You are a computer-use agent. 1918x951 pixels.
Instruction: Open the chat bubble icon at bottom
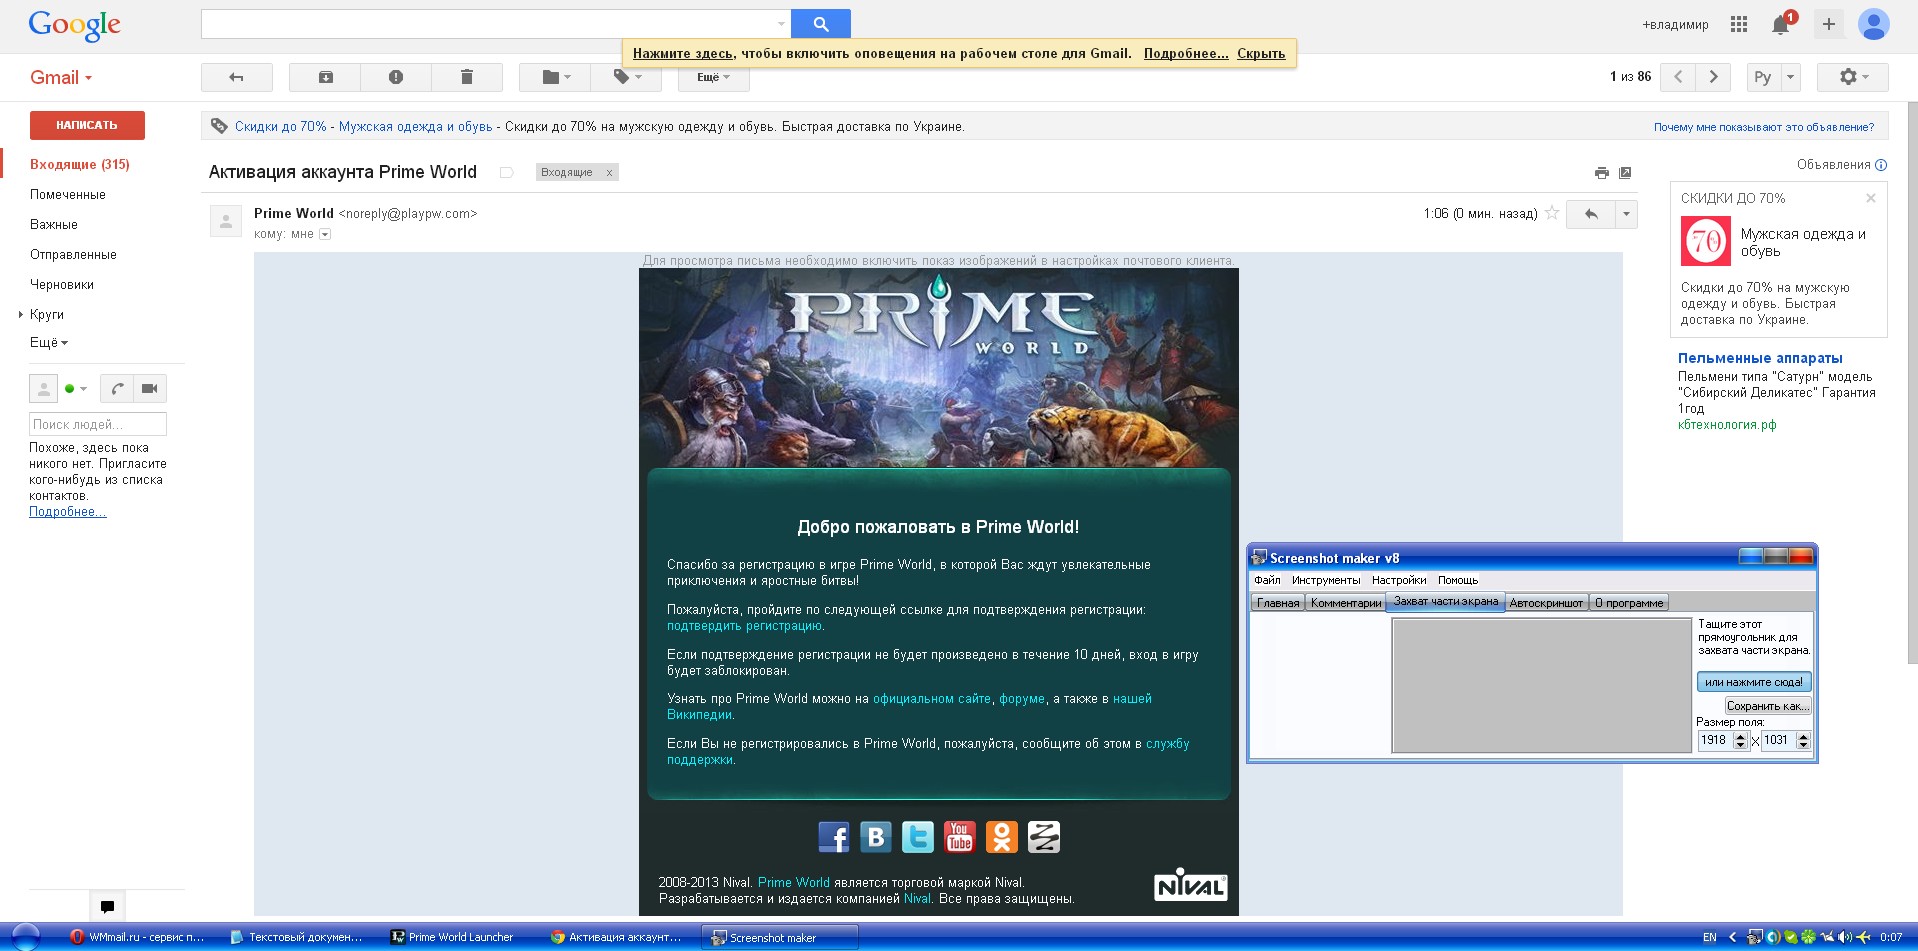pyautogui.click(x=107, y=906)
